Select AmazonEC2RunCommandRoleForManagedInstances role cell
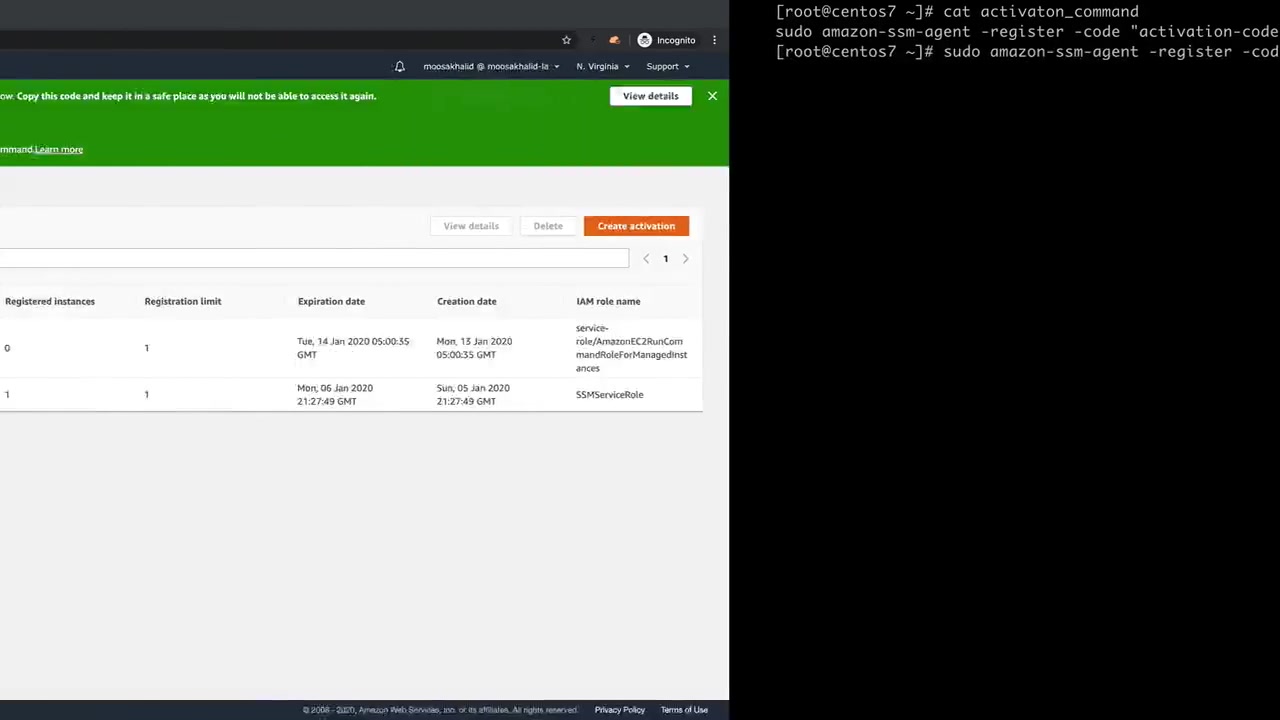Screen dimensions: 1280x720 pos(631,348)
